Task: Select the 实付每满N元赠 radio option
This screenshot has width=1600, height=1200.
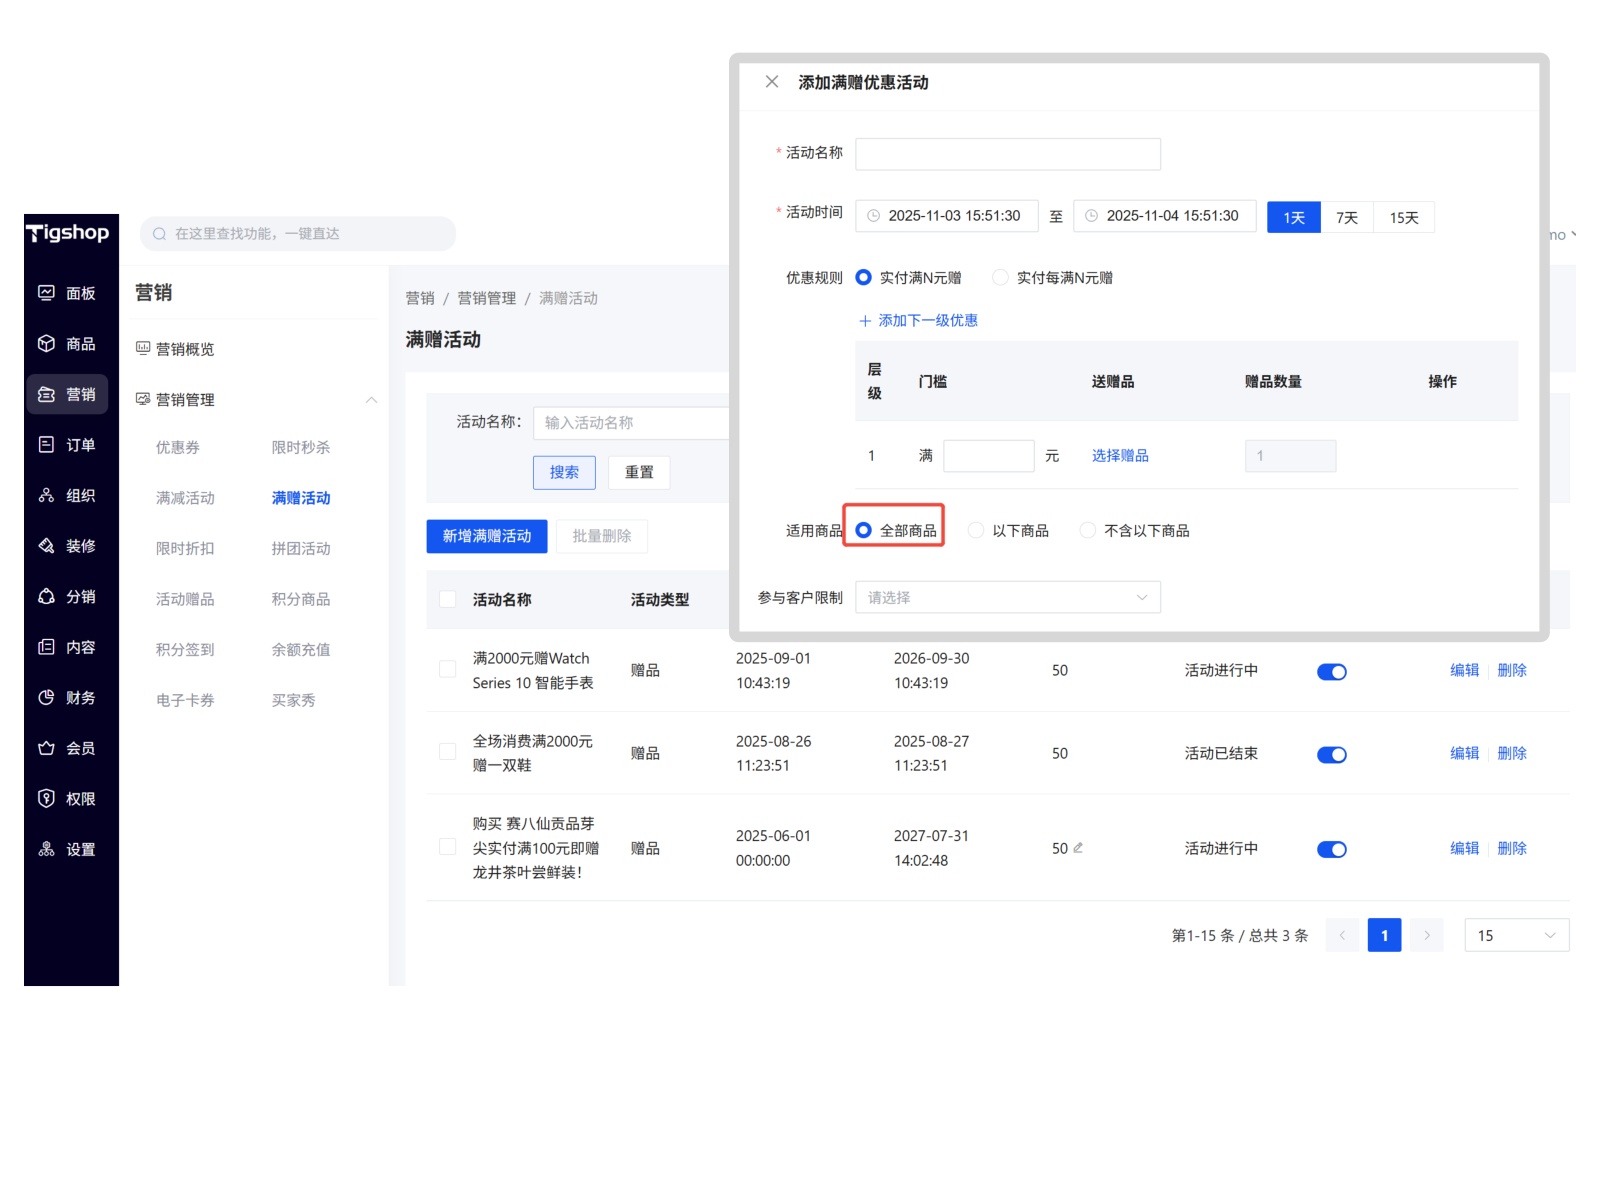Action: (x=1000, y=278)
